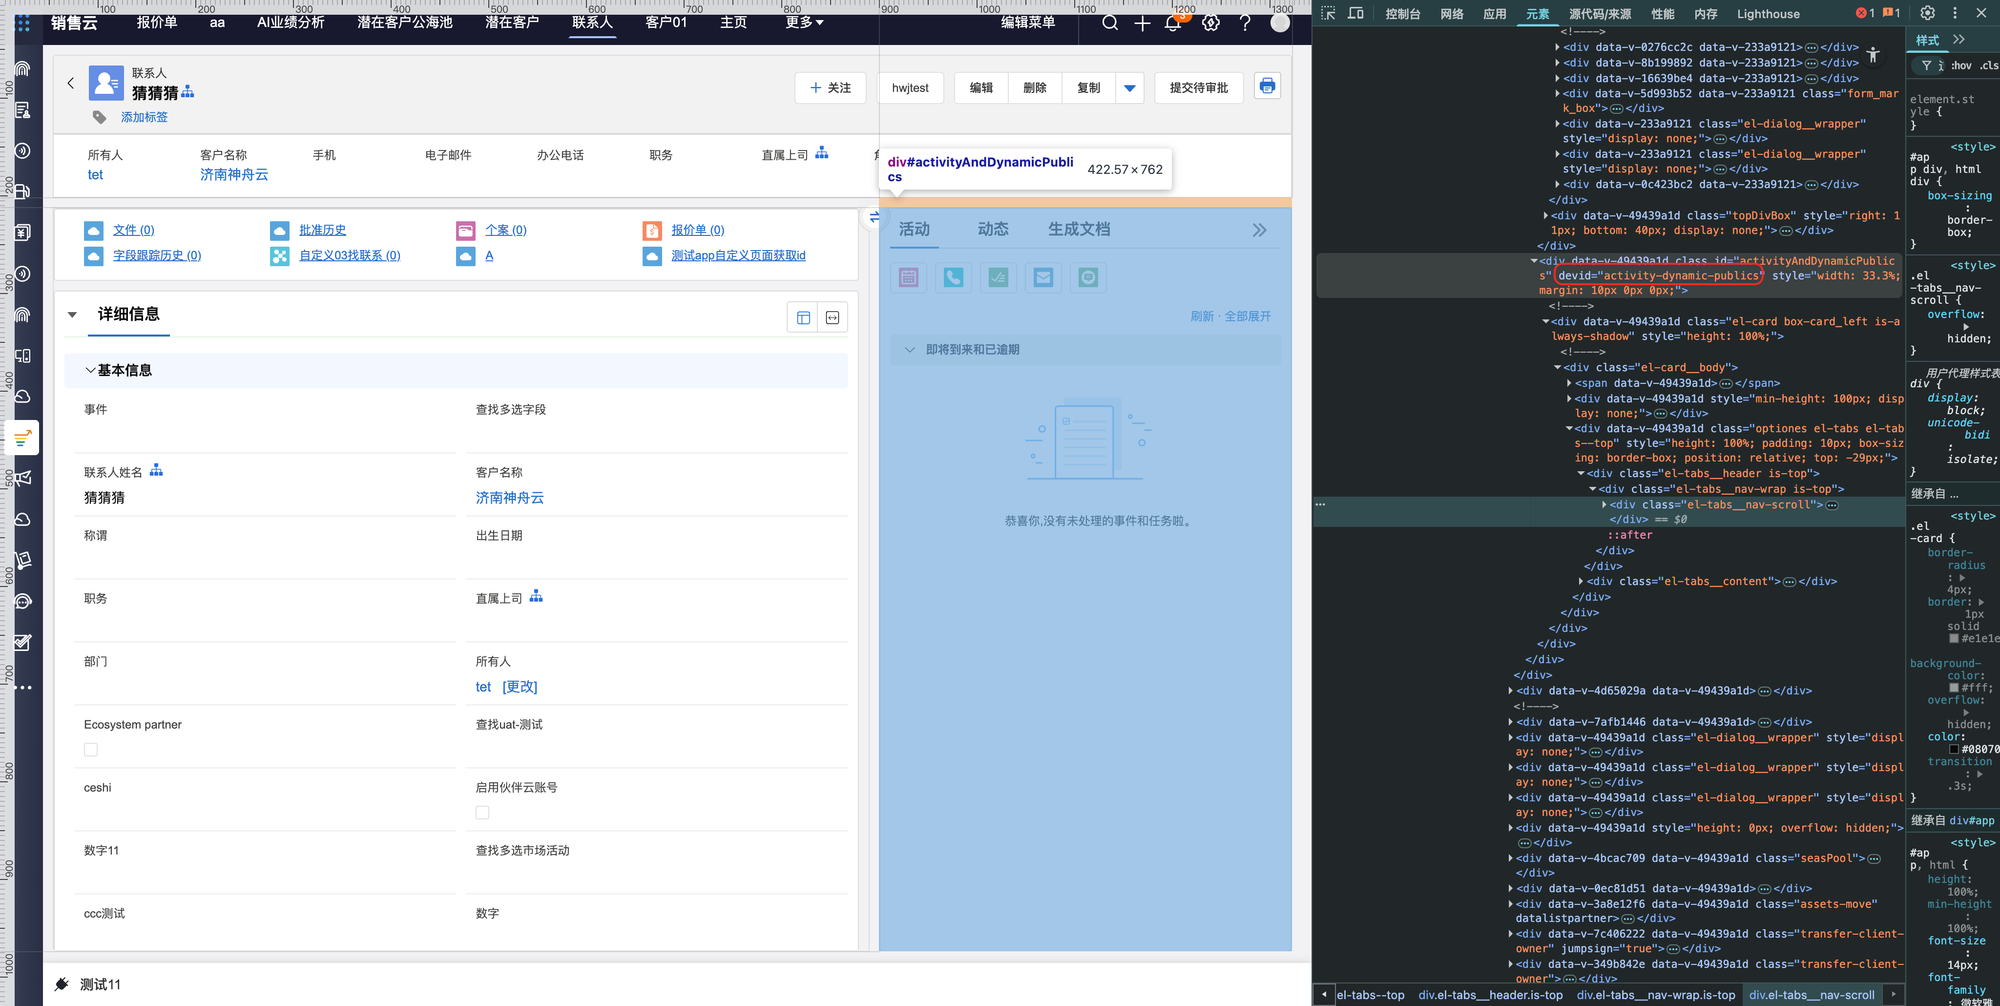This screenshot has height=1006, width=2000.
Task: Collapse the 基本信息 section
Action: [x=91, y=371]
